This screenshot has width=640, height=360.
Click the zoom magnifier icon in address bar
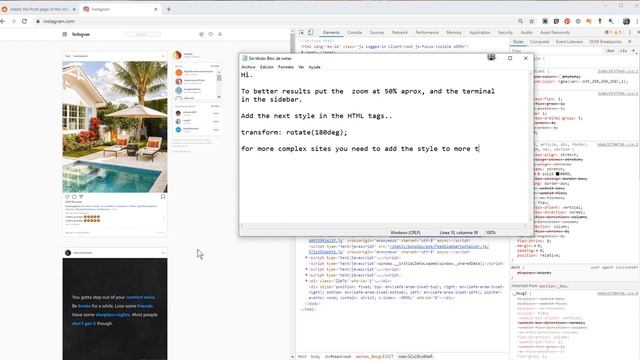click(x=520, y=21)
